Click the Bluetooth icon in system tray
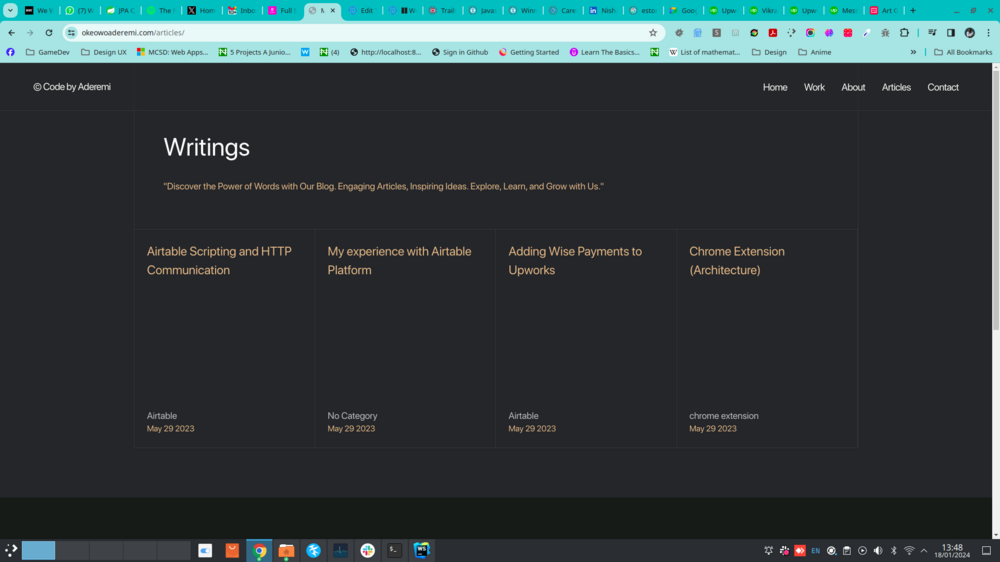The width and height of the screenshot is (1000, 562). point(894,551)
